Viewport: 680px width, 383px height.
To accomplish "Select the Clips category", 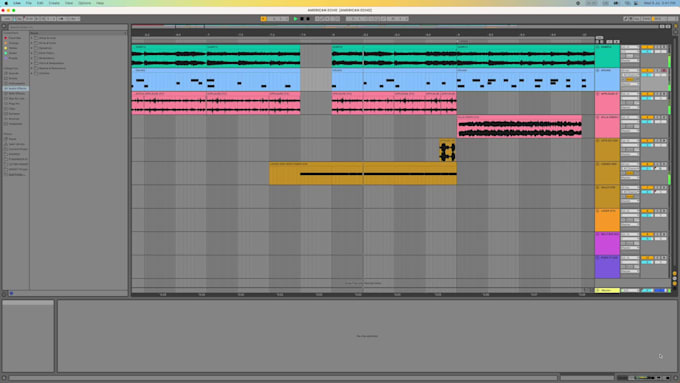I will tap(13, 108).
